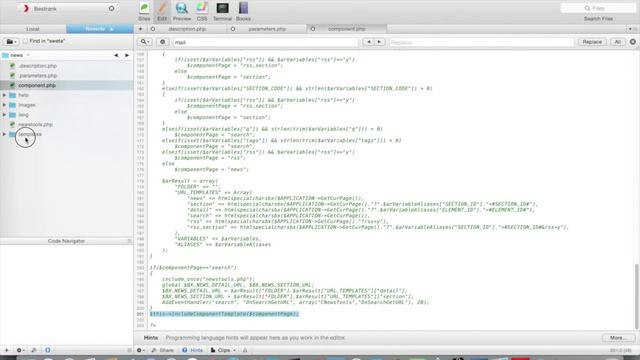Image resolution: width=640 pixels, height=360 pixels.
Task: Expand the templates folder
Action: point(4,134)
